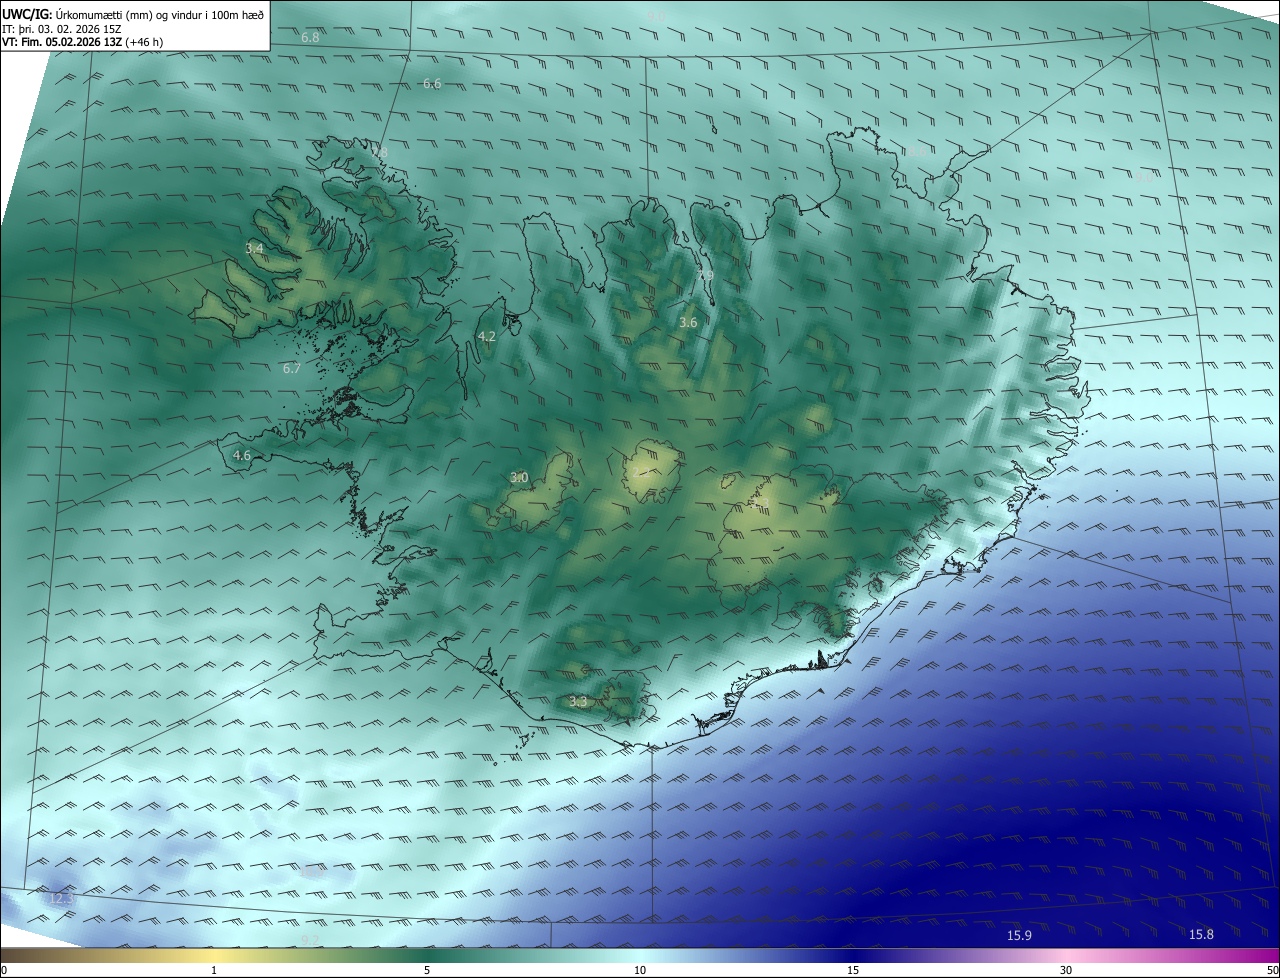Click the 12.3 value label

coord(63,899)
